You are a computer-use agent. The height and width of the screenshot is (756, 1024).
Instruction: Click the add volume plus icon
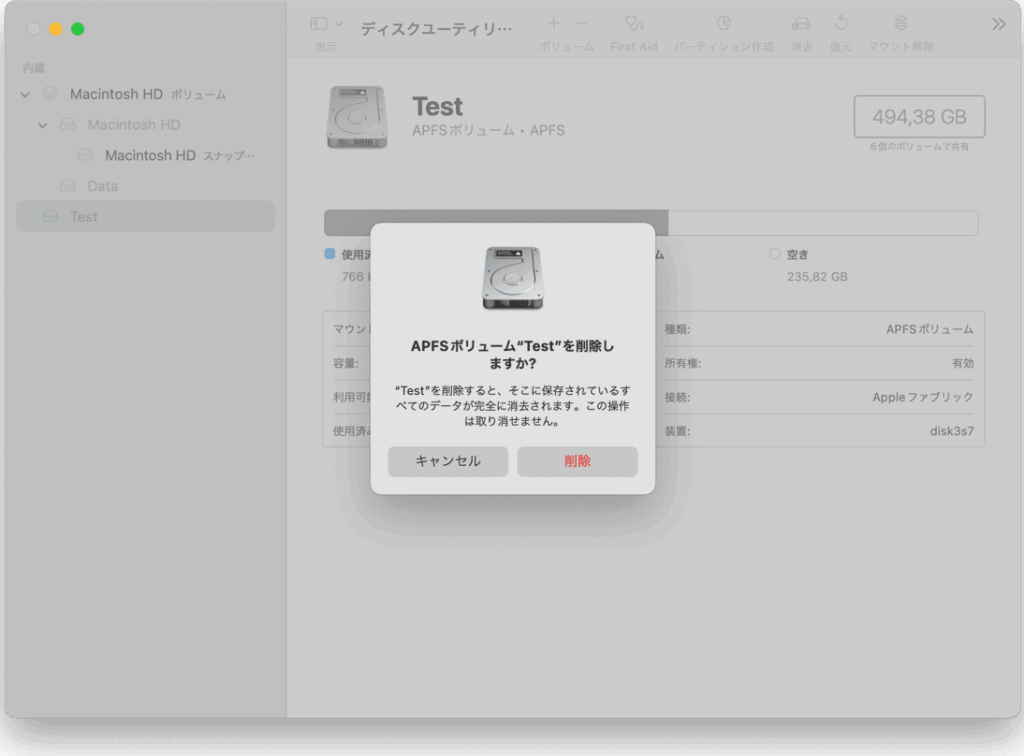point(554,23)
